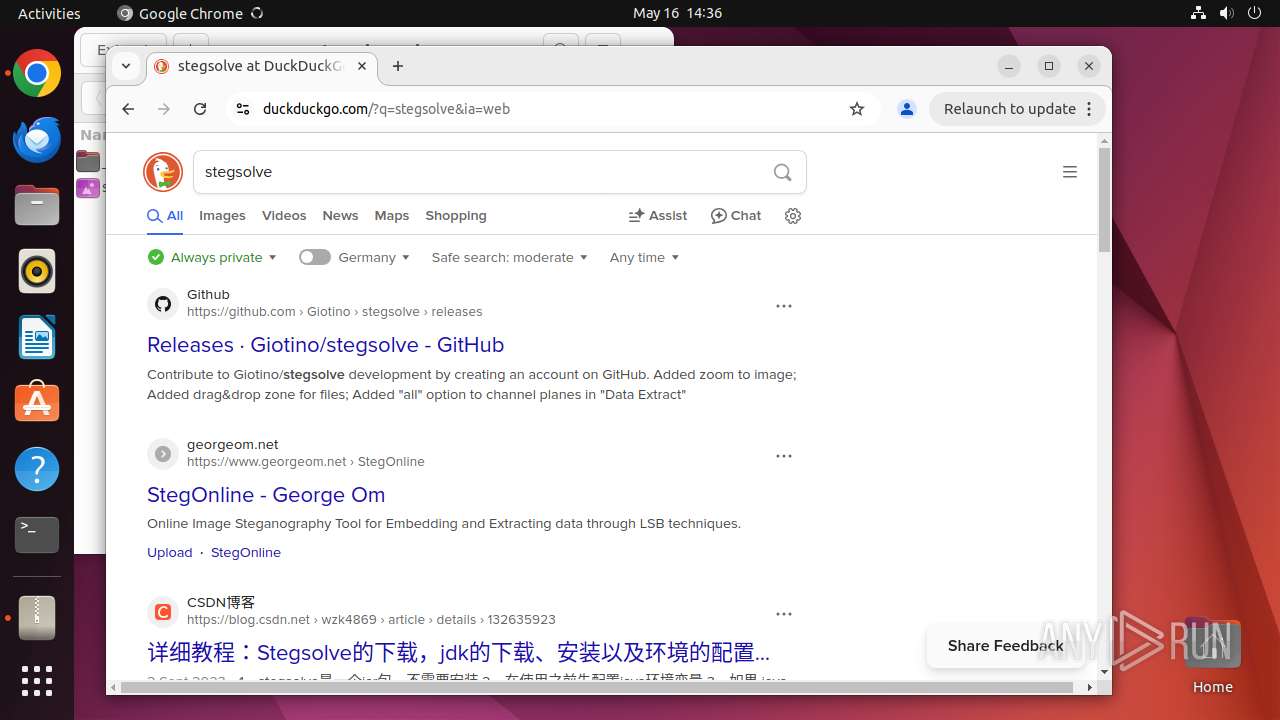Open the tab search dropdown arrow
The image size is (1280, 720).
coord(126,66)
